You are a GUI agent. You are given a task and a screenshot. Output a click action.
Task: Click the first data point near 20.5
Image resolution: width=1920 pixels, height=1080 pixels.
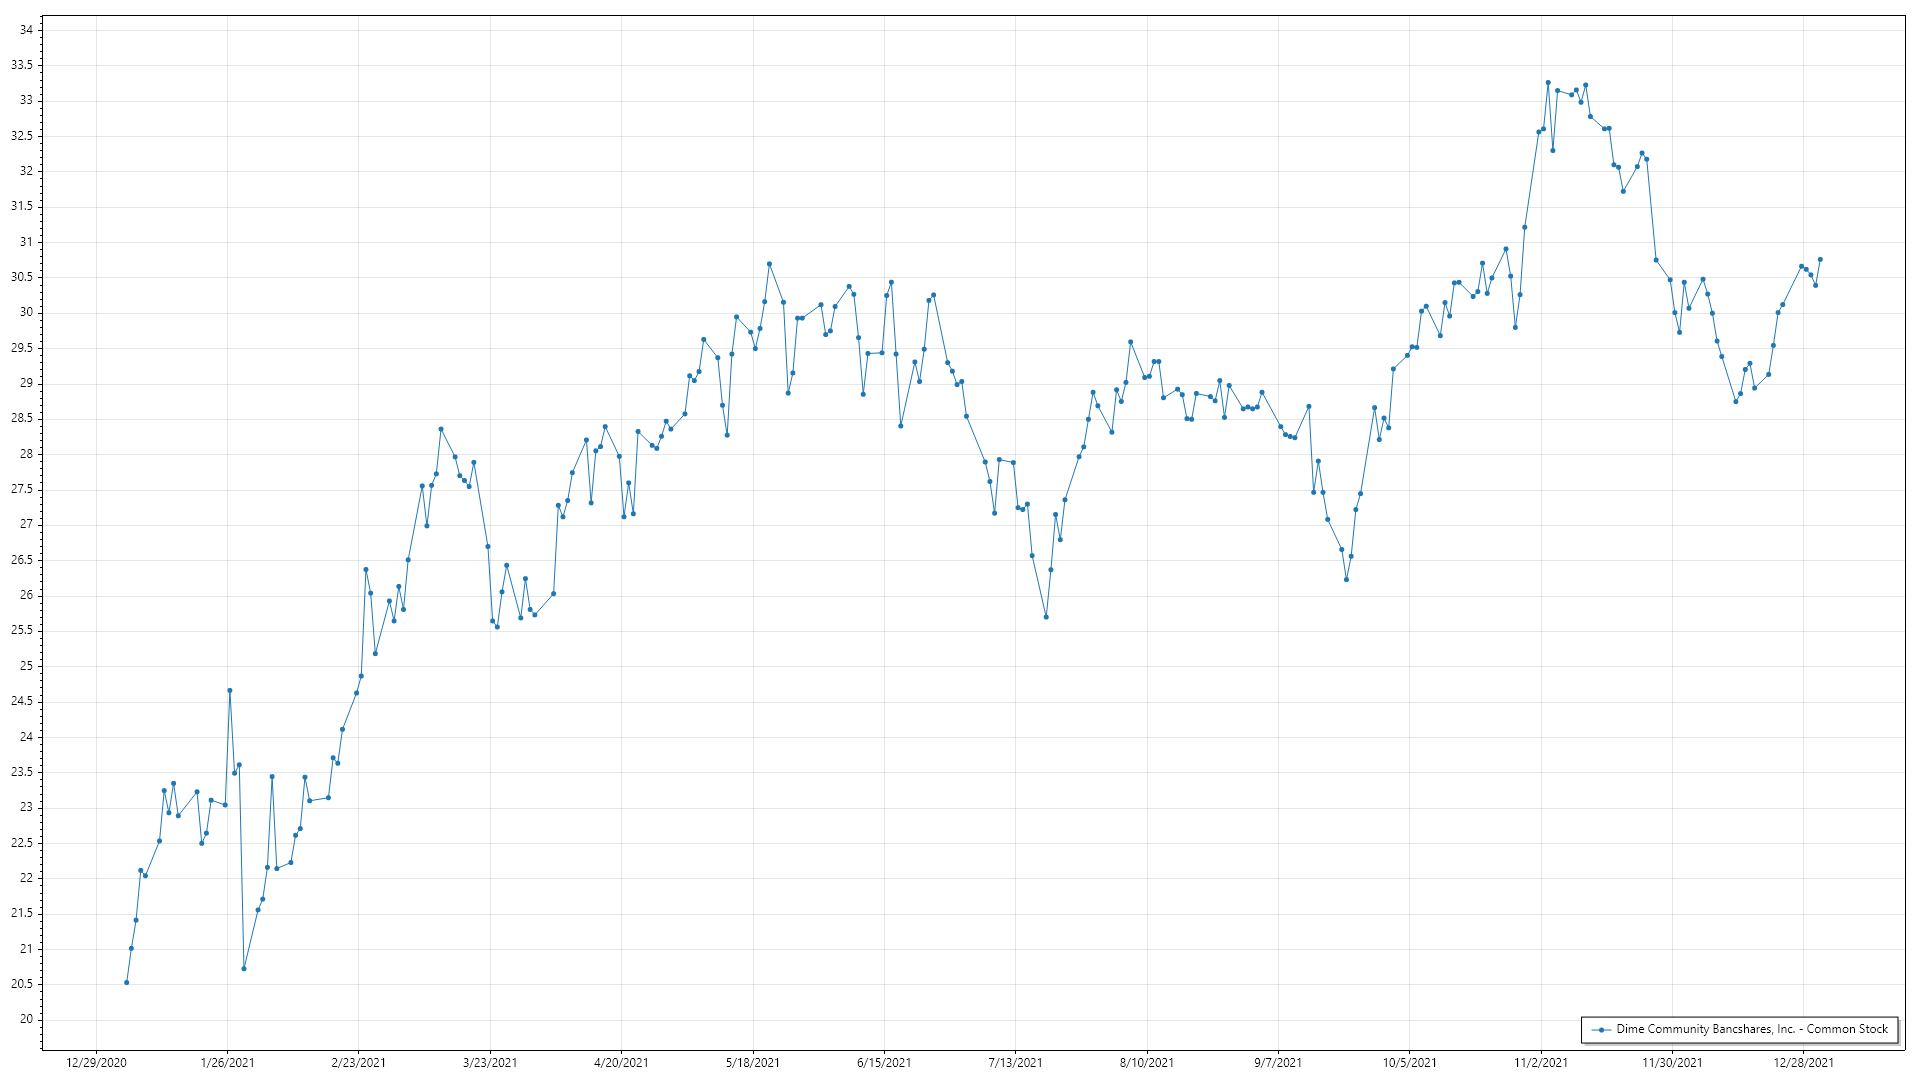coord(126,982)
